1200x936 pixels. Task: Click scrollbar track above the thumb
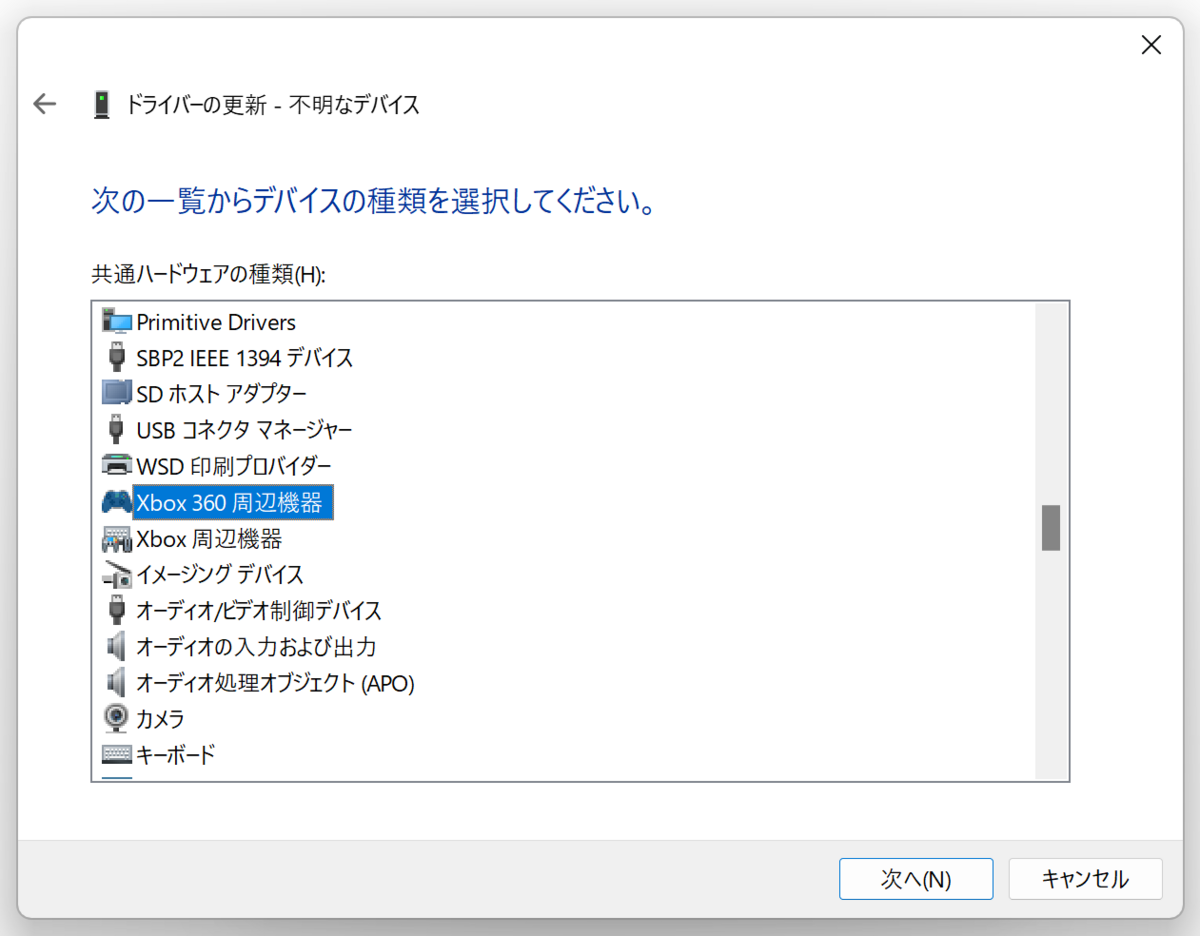coord(1050,404)
